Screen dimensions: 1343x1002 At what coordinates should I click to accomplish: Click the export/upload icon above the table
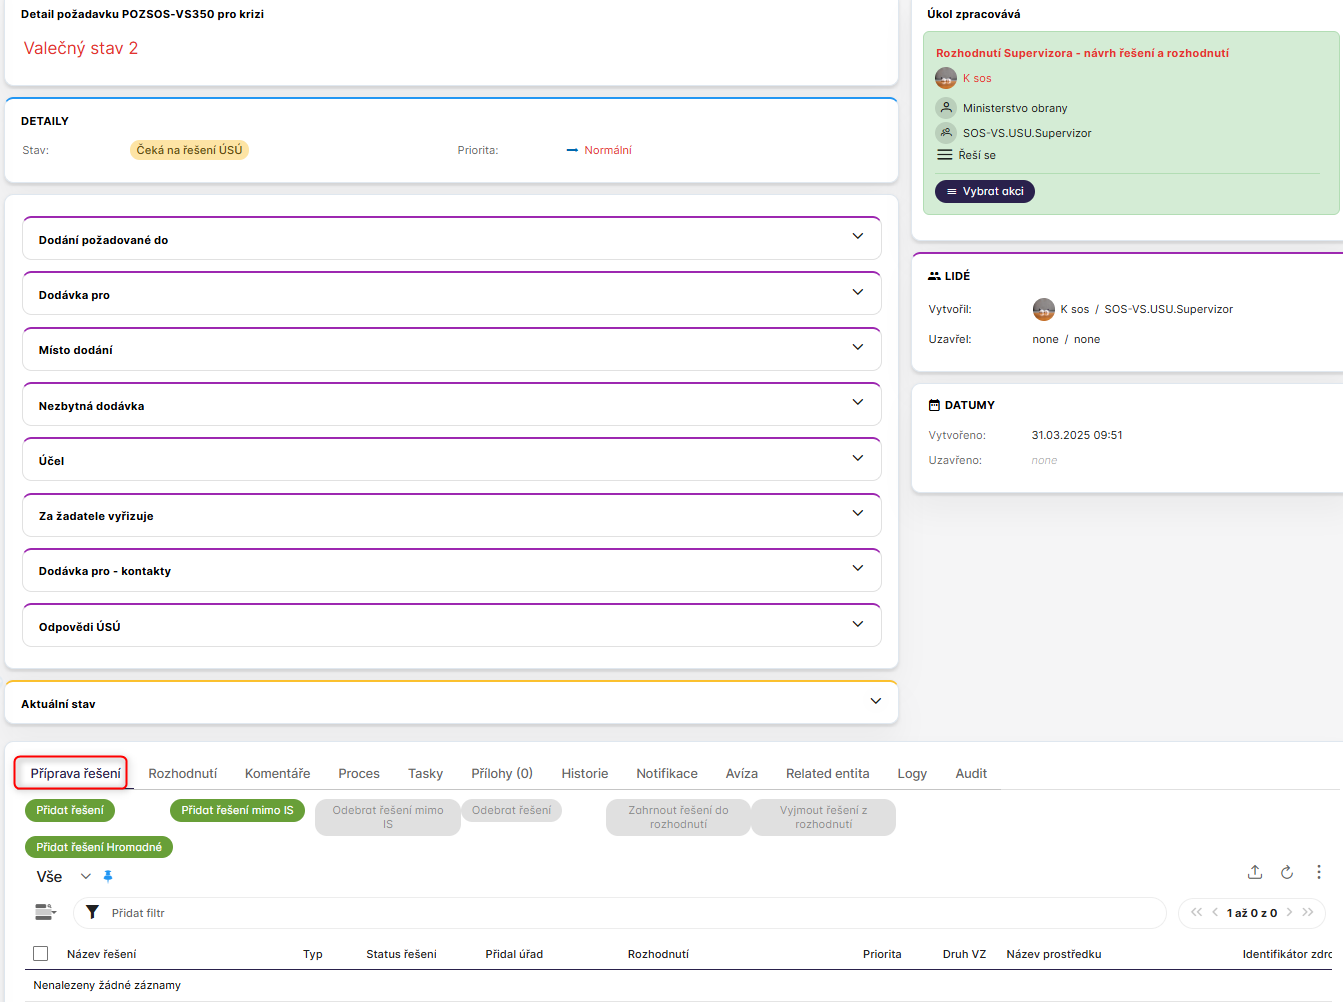1255,872
